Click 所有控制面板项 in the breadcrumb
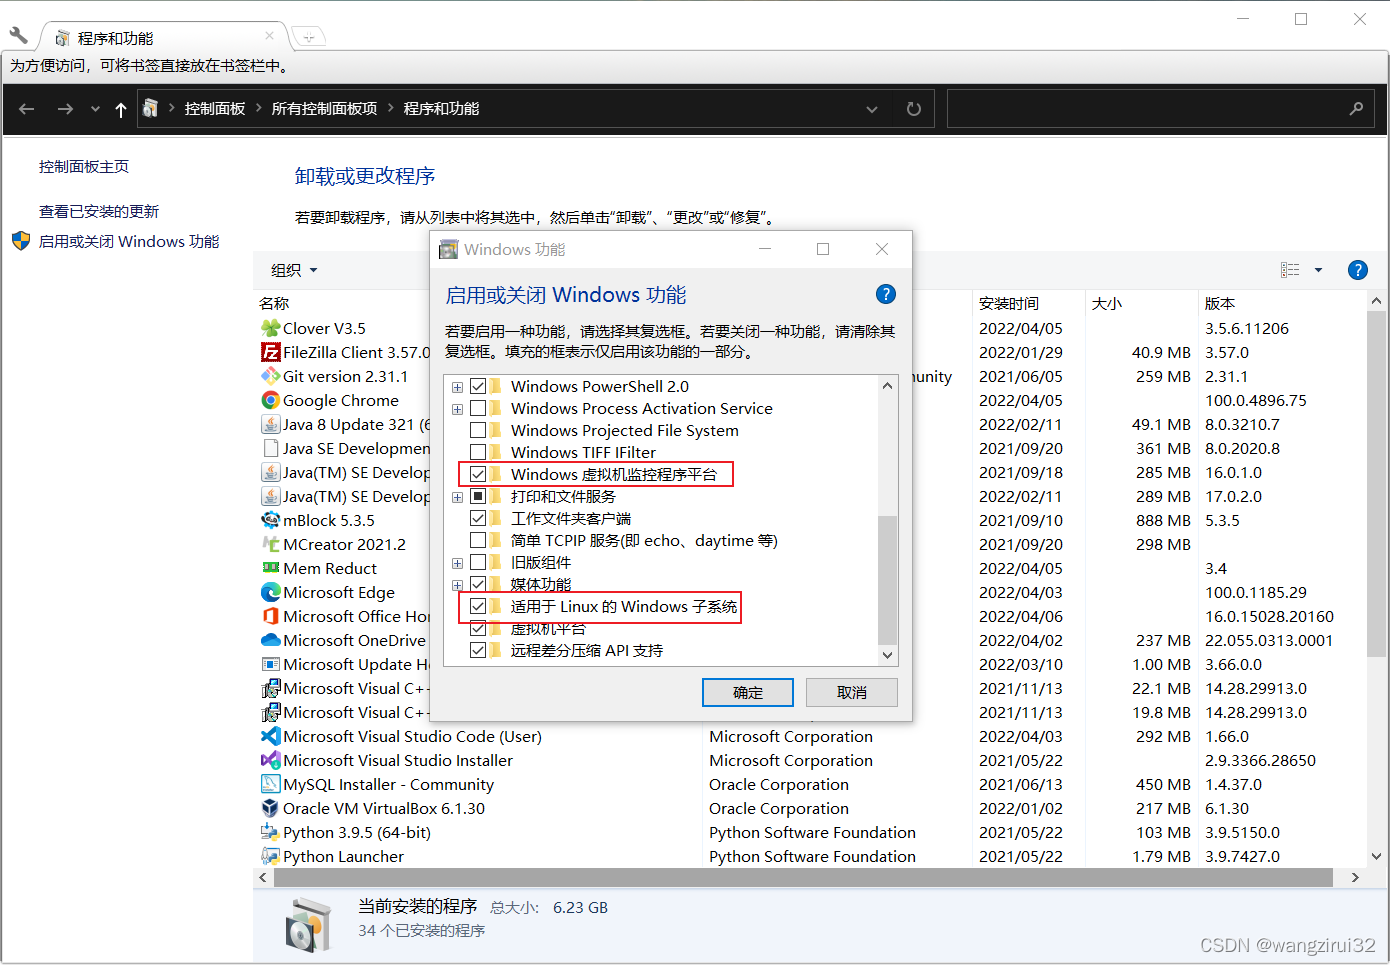The height and width of the screenshot is (965, 1390). coord(324,108)
